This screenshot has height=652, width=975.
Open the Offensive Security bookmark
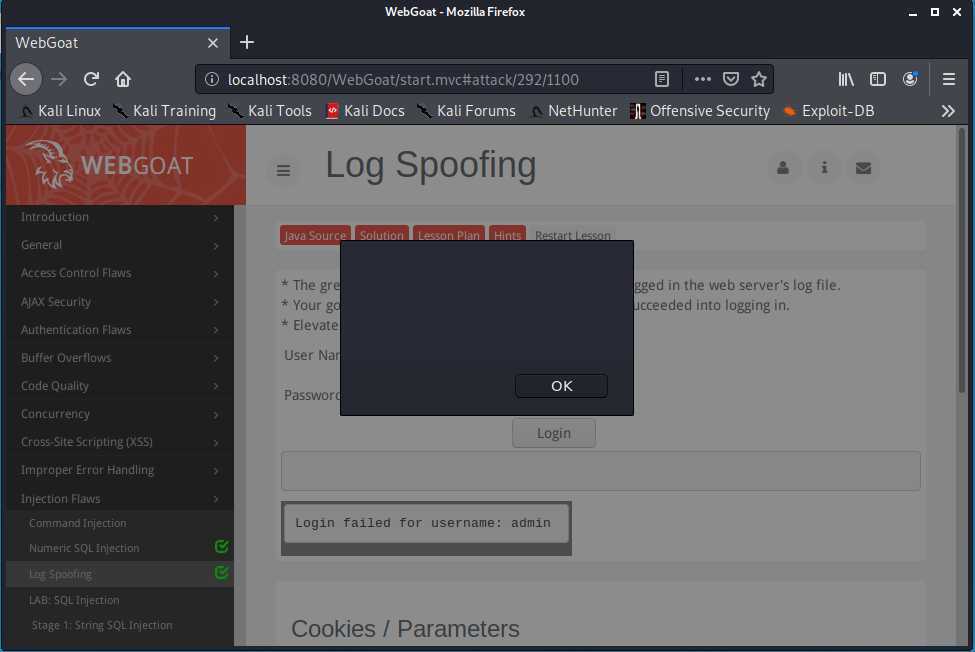pyautogui.click(x=700, y=111)
